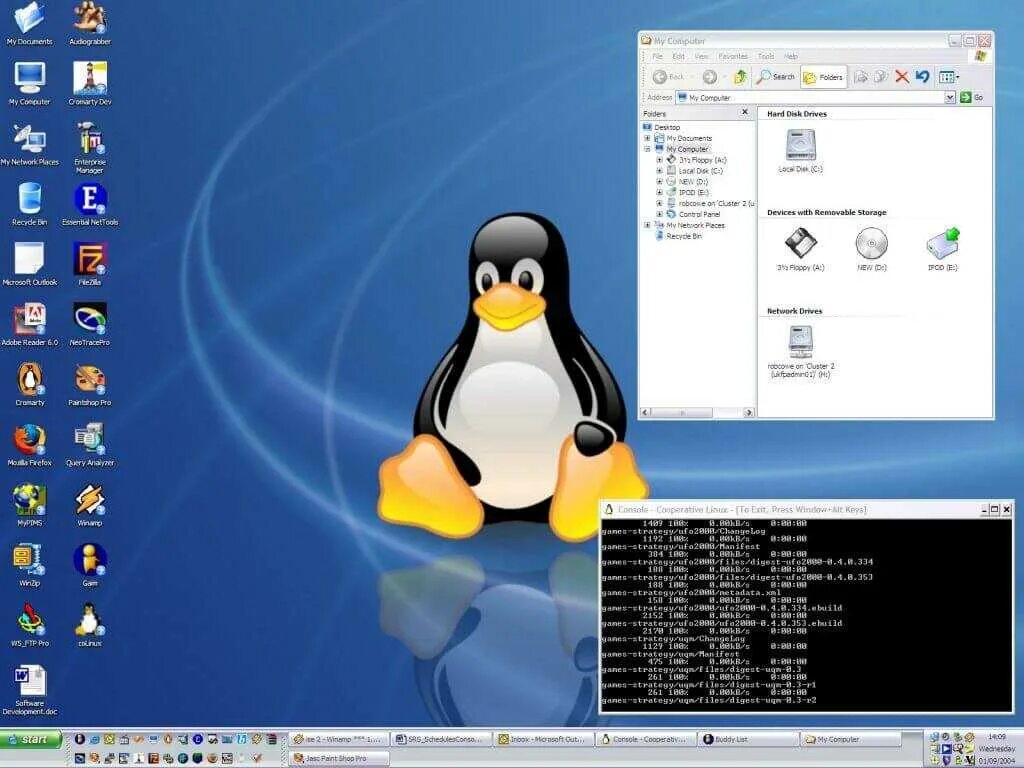Close the Folders pane with its X
Screen dimensions: 1024x768
744,112
